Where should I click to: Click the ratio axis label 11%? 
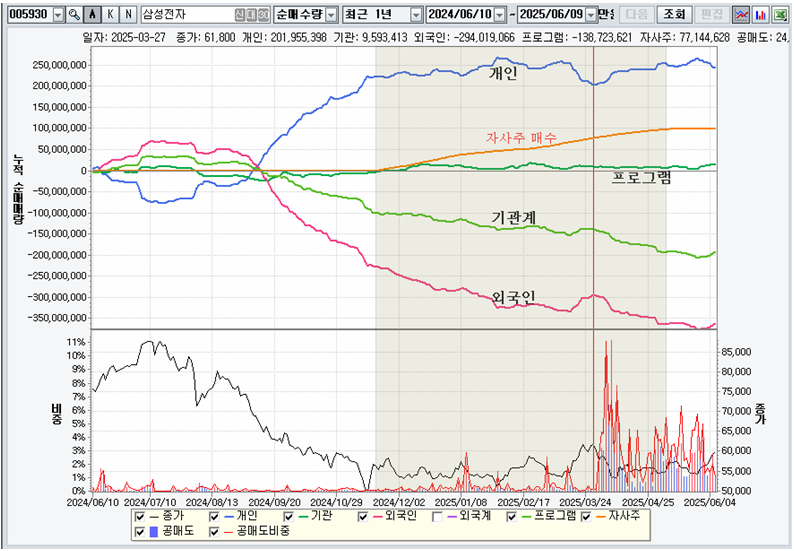(75, 342)
